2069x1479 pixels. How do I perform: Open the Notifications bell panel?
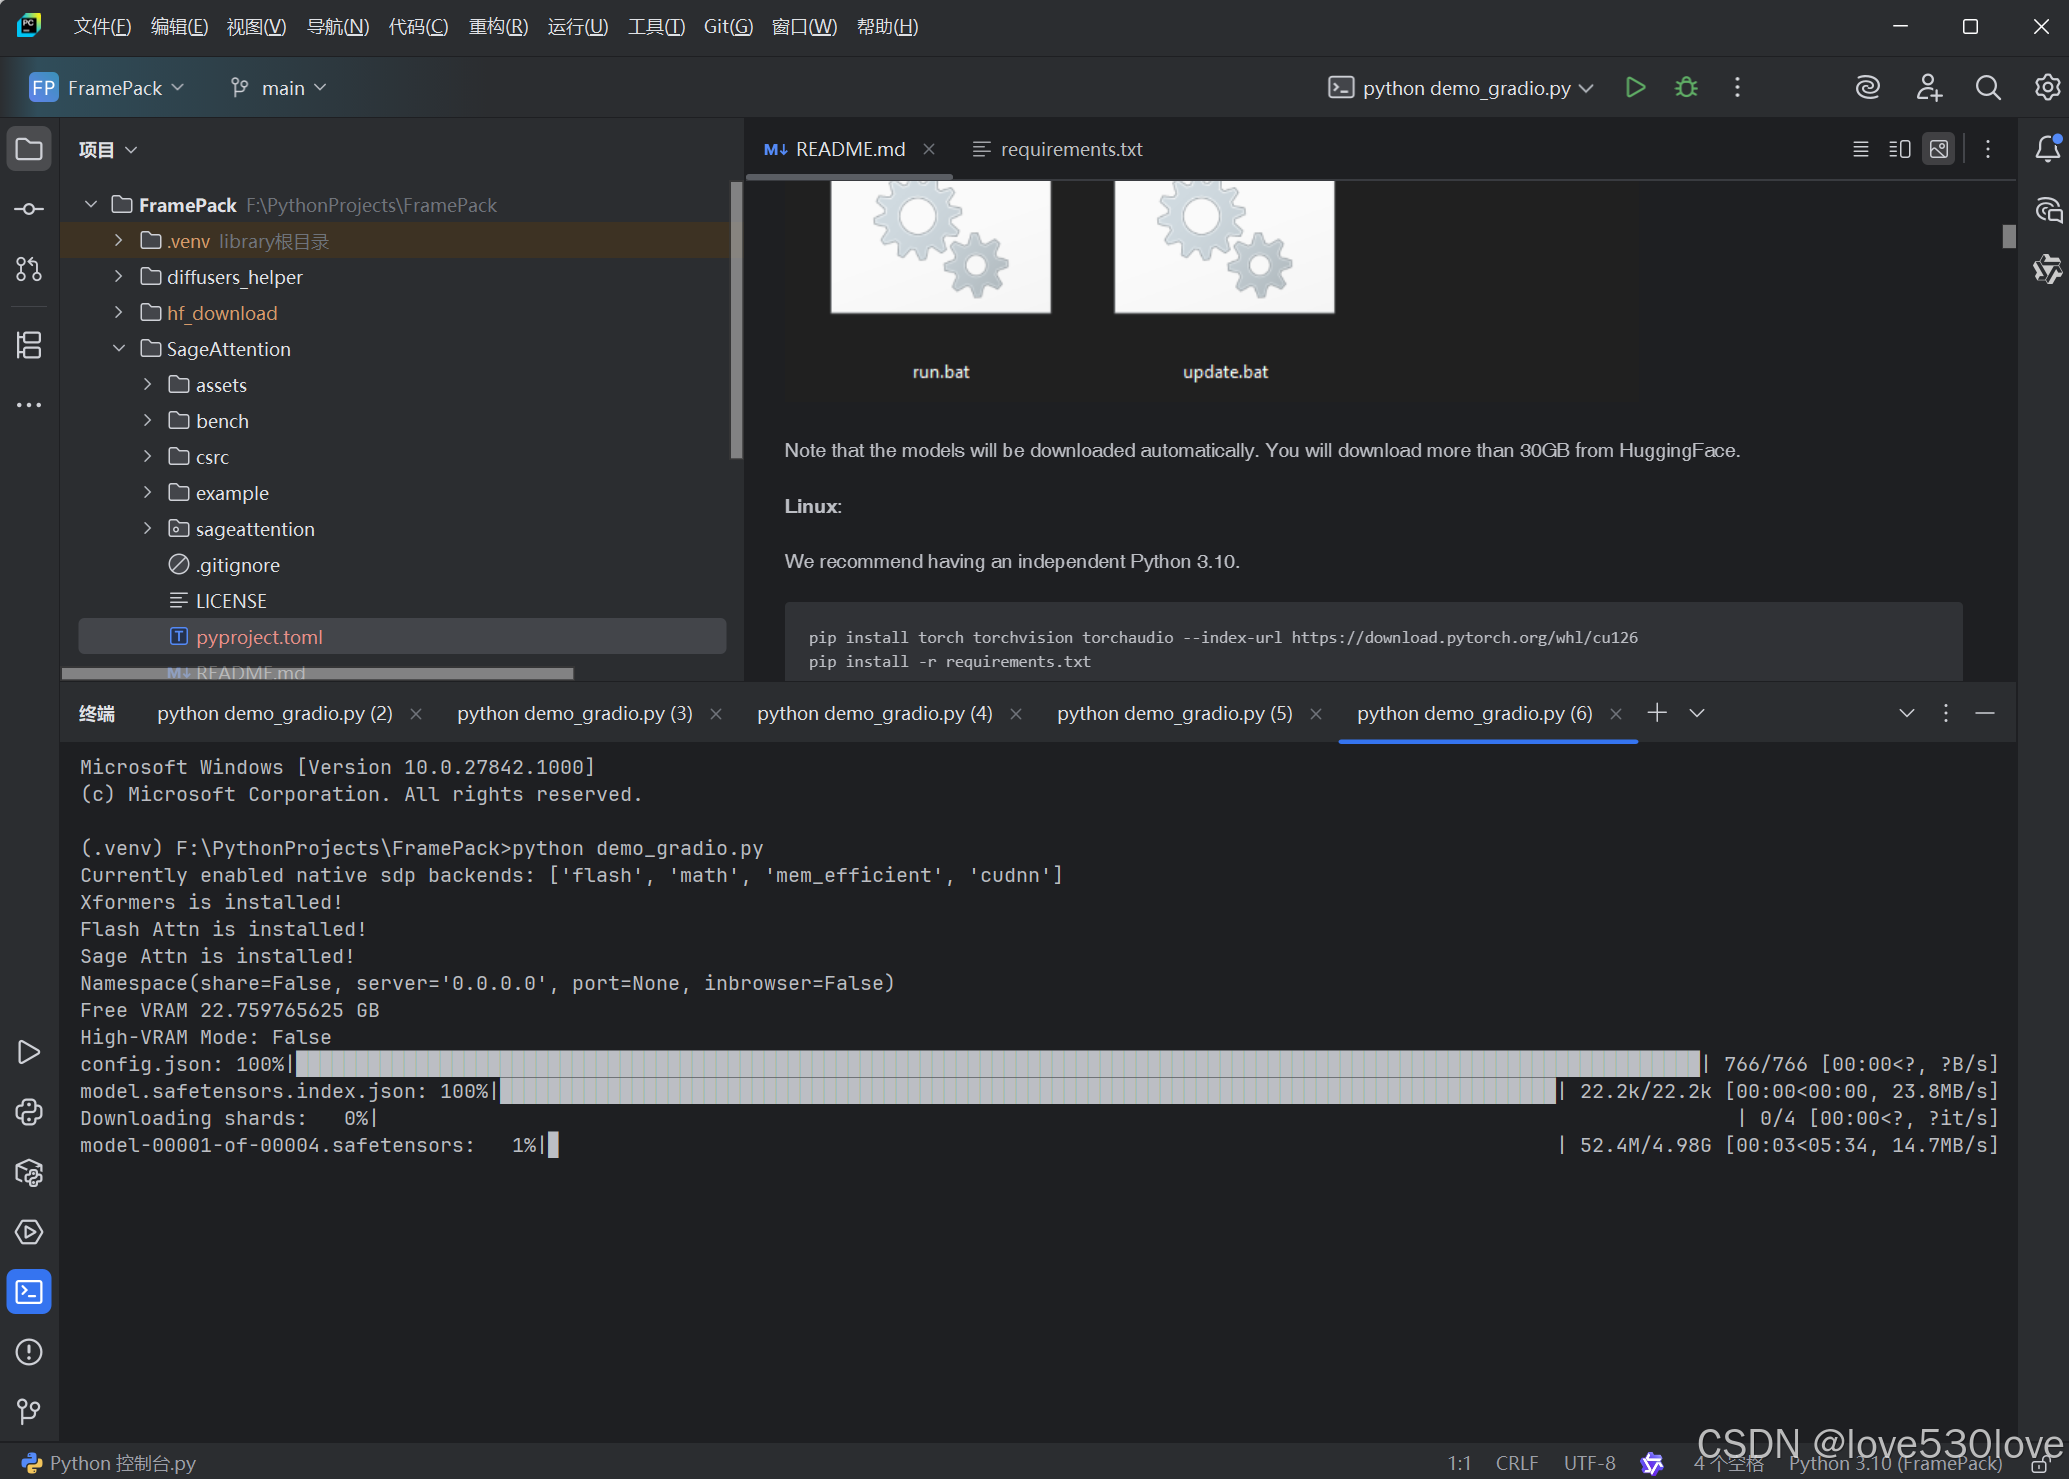click(x=2047, y=149)
